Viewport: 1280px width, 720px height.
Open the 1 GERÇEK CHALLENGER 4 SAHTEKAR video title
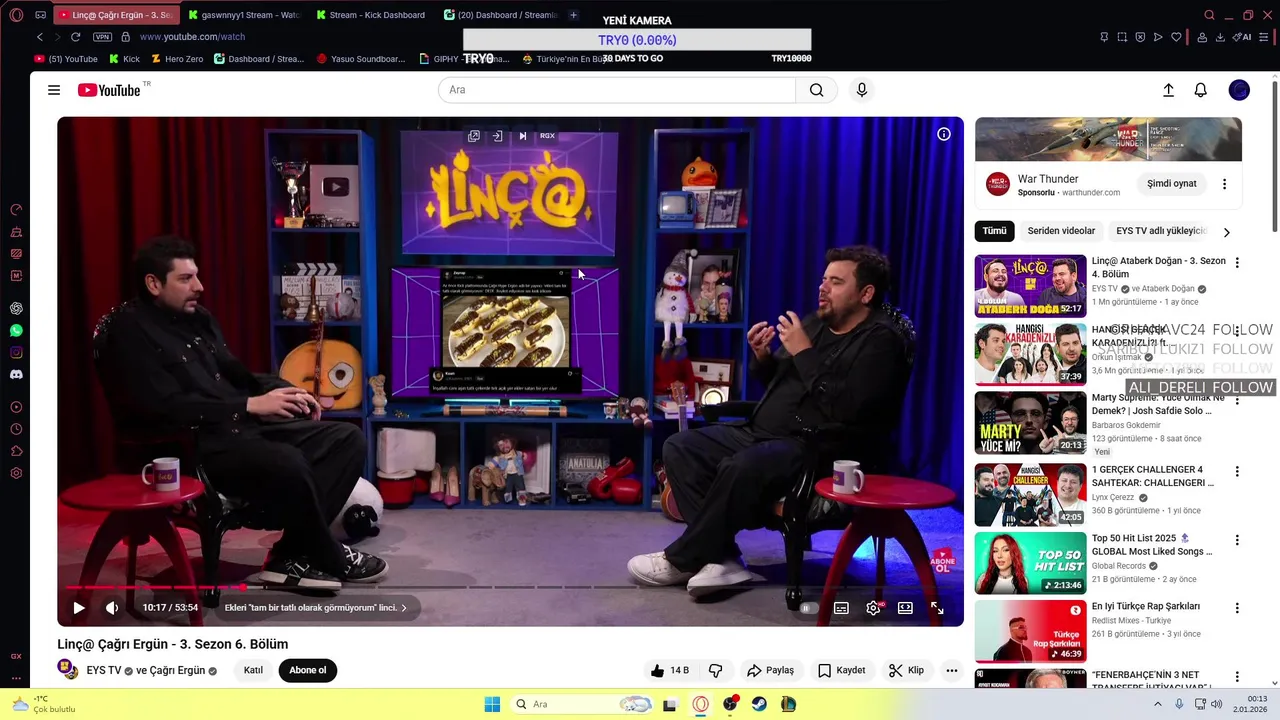click(x=1153, y=476)
